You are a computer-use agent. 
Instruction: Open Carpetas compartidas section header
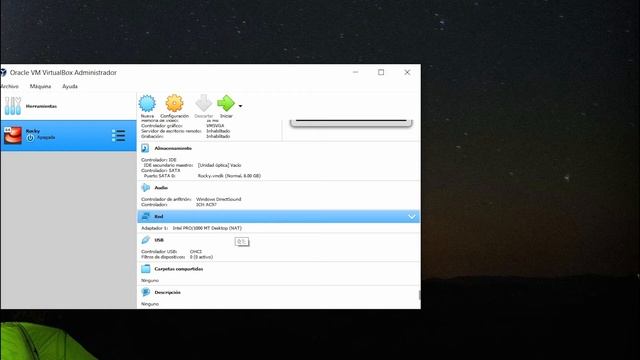[x=179, y=269]
